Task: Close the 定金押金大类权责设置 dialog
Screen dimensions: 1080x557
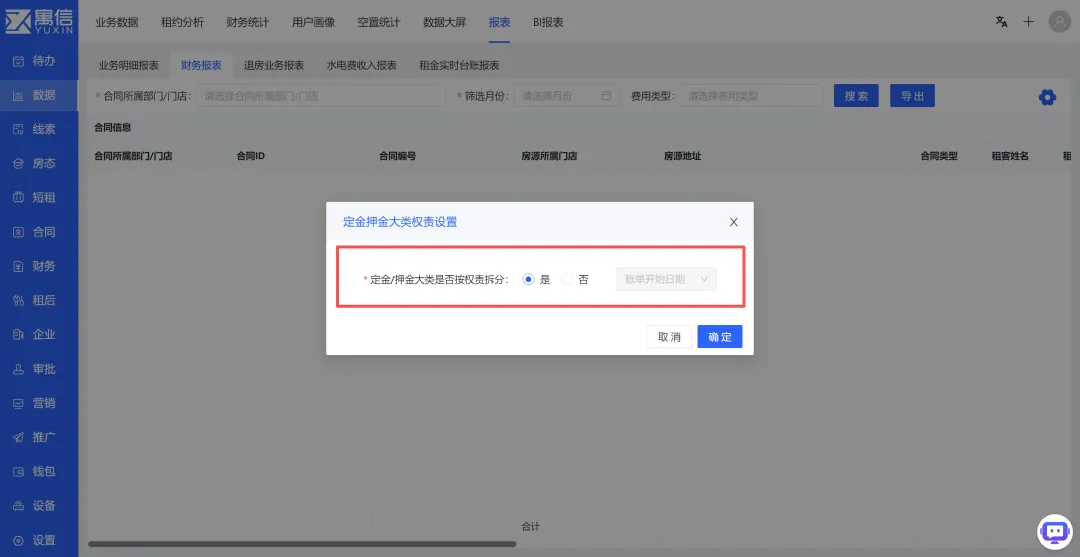Action: click(734, 222)
